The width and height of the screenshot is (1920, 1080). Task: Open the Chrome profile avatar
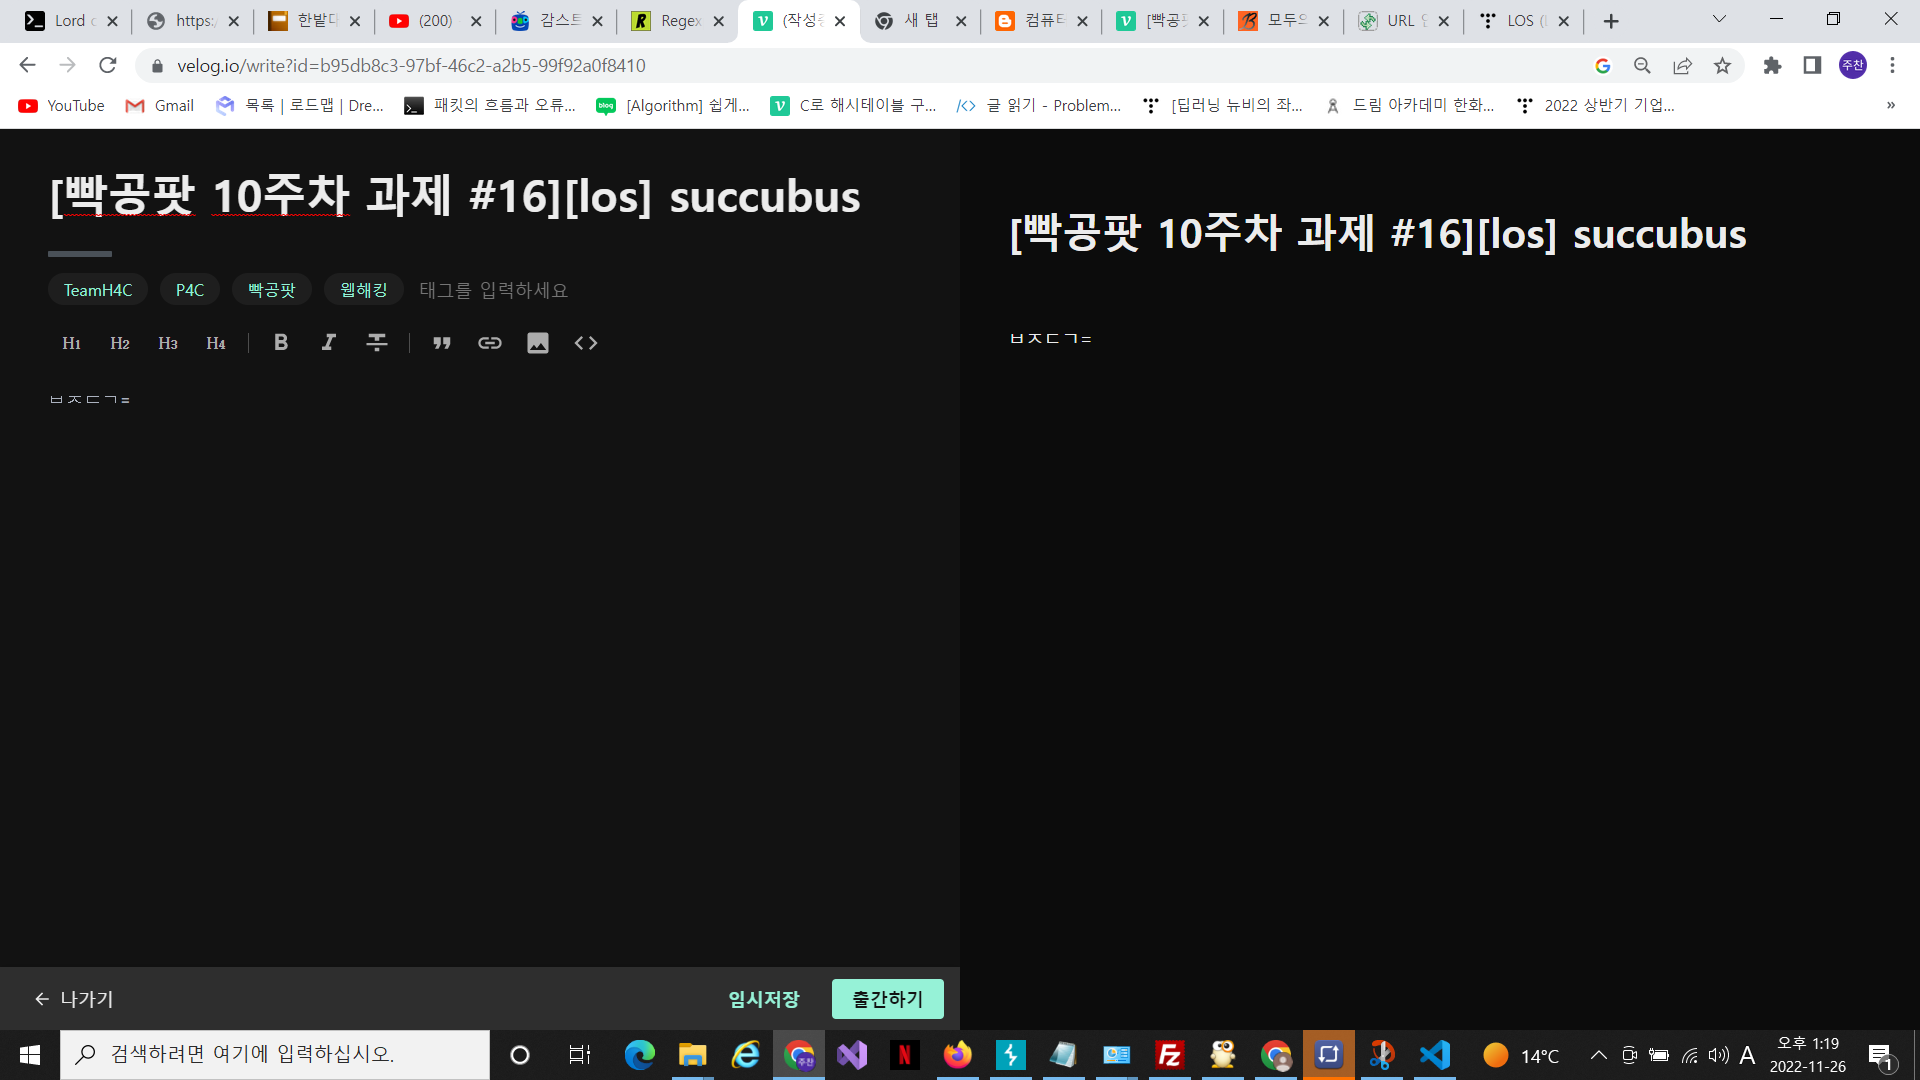pos(1853,65)
